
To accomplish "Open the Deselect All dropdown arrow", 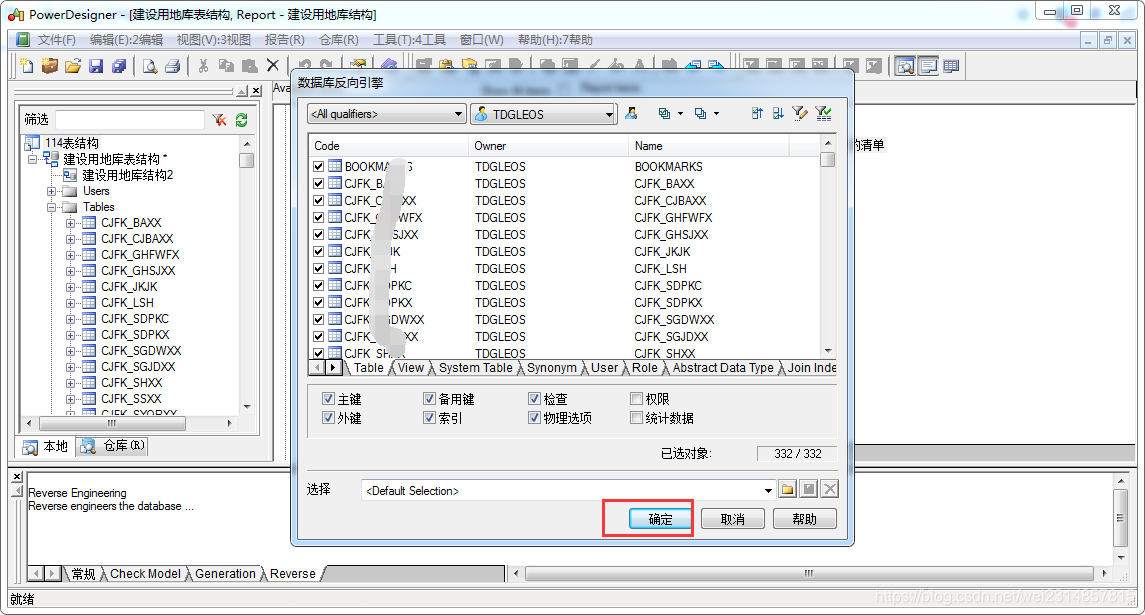I will point(716,113).
